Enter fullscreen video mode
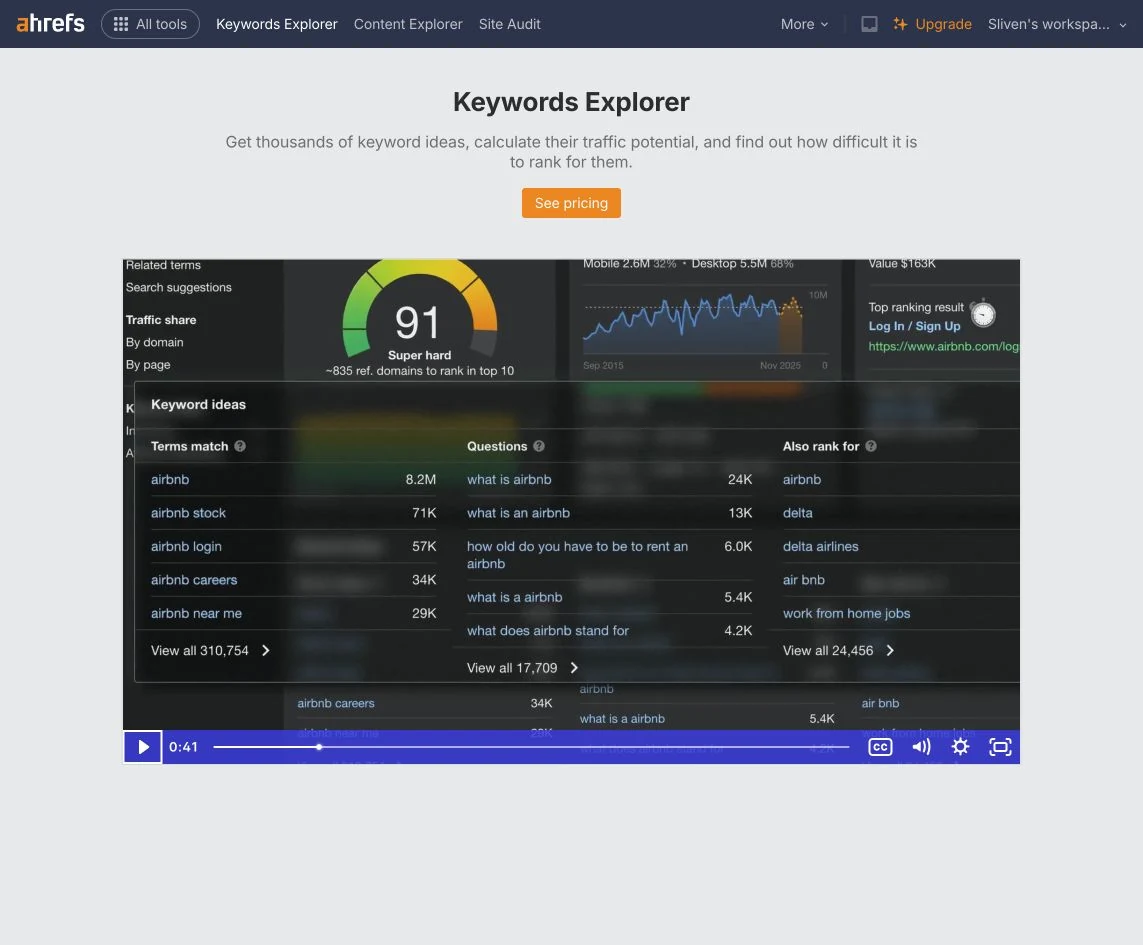Image resolution: width=1143 pixels, height=945 pixels. pyautogui.click(x=999, y=747)
